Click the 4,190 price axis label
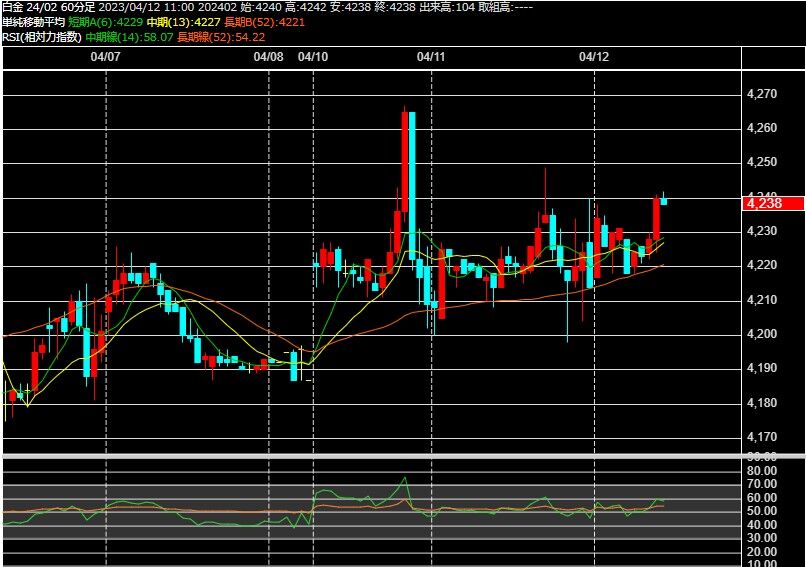The height and width of the screenshot is (567, 806). tap(762, 369)
